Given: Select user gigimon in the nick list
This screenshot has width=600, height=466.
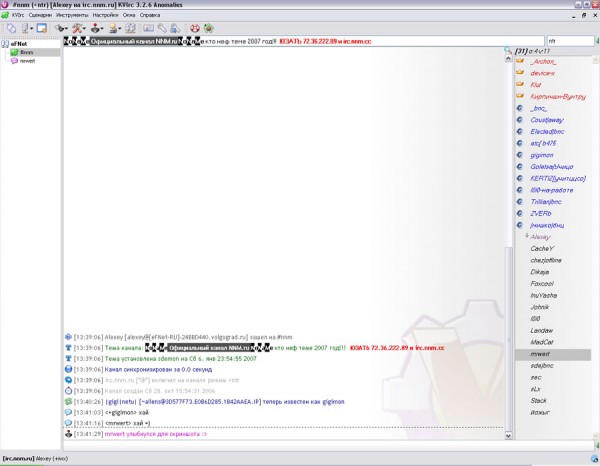Looking at the screenshot, I should [x=541, y=155].
